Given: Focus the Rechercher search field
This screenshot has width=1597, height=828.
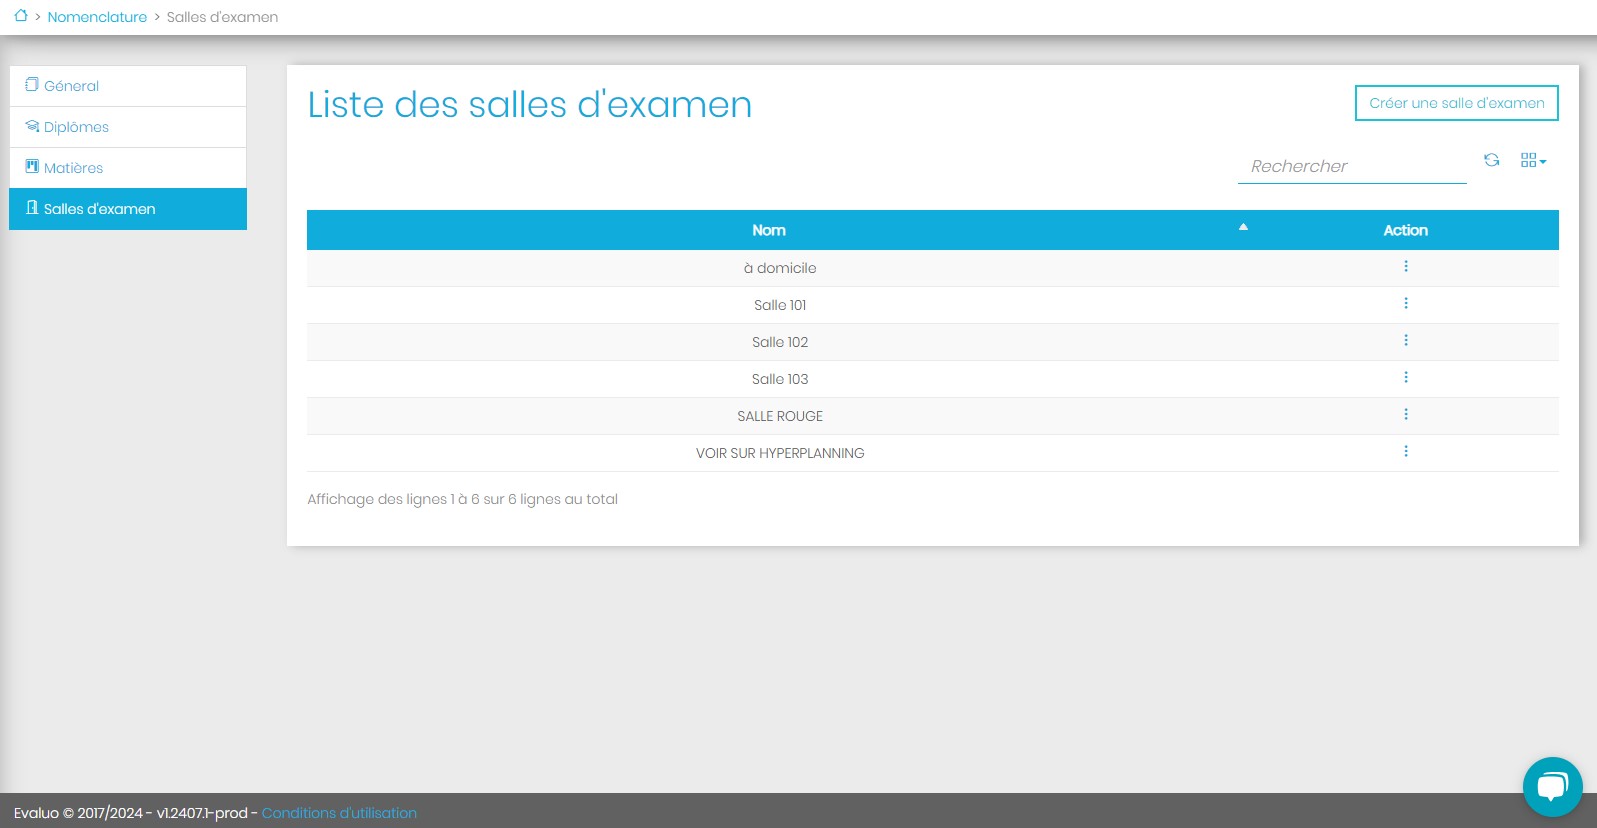Looking at the screenshot, I should coord(1351,166).
